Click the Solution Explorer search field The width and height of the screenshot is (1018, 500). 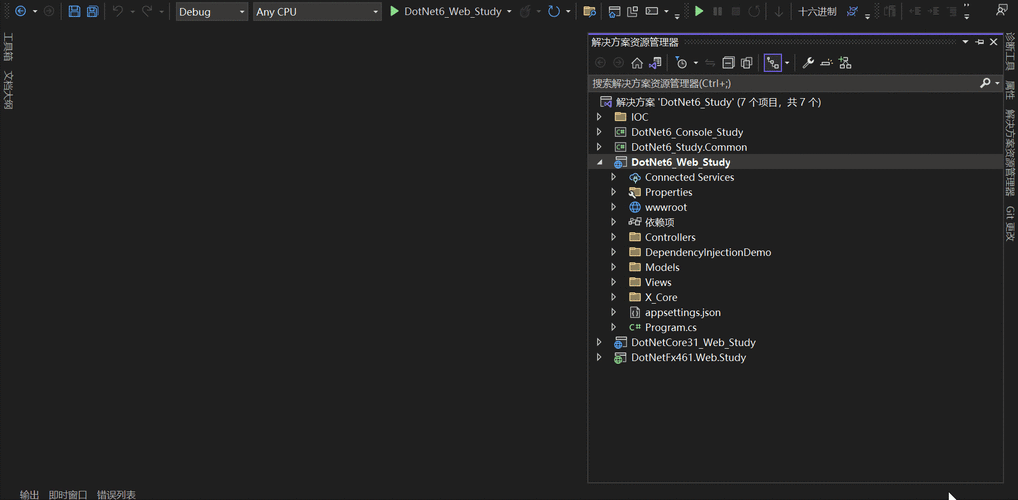(x=784, y=83)
